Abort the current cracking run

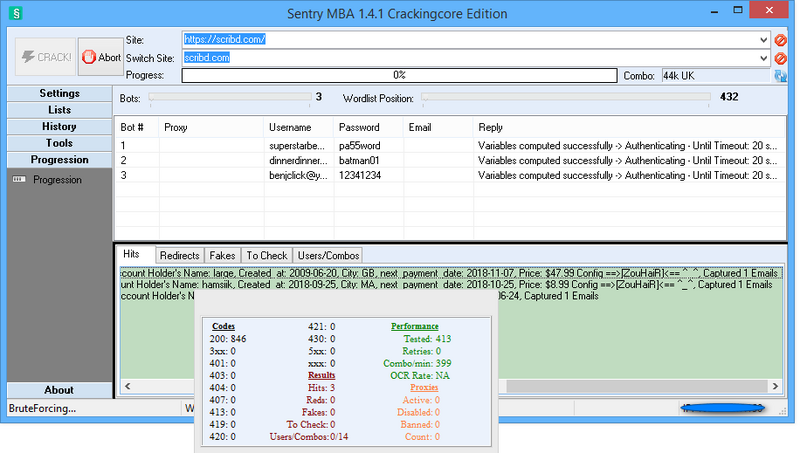tap(102, 57)
